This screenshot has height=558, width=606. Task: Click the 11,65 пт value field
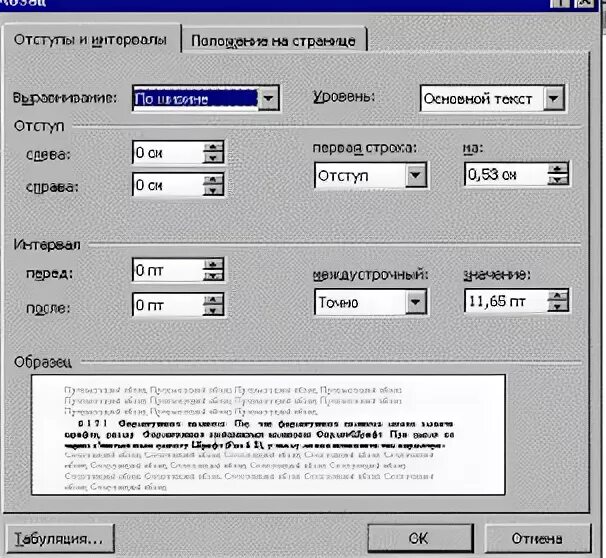pos(506,301)
